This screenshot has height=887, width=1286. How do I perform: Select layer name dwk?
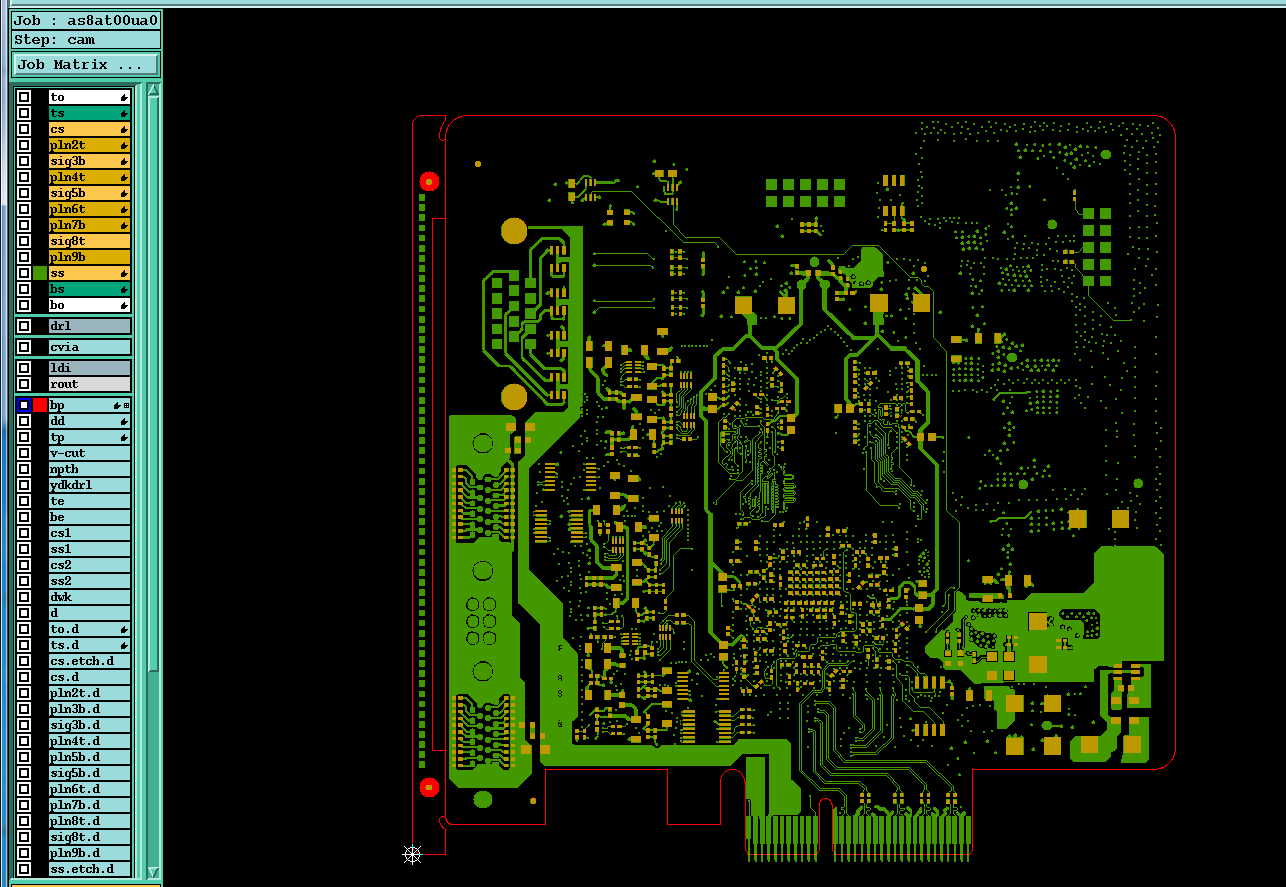90,597
